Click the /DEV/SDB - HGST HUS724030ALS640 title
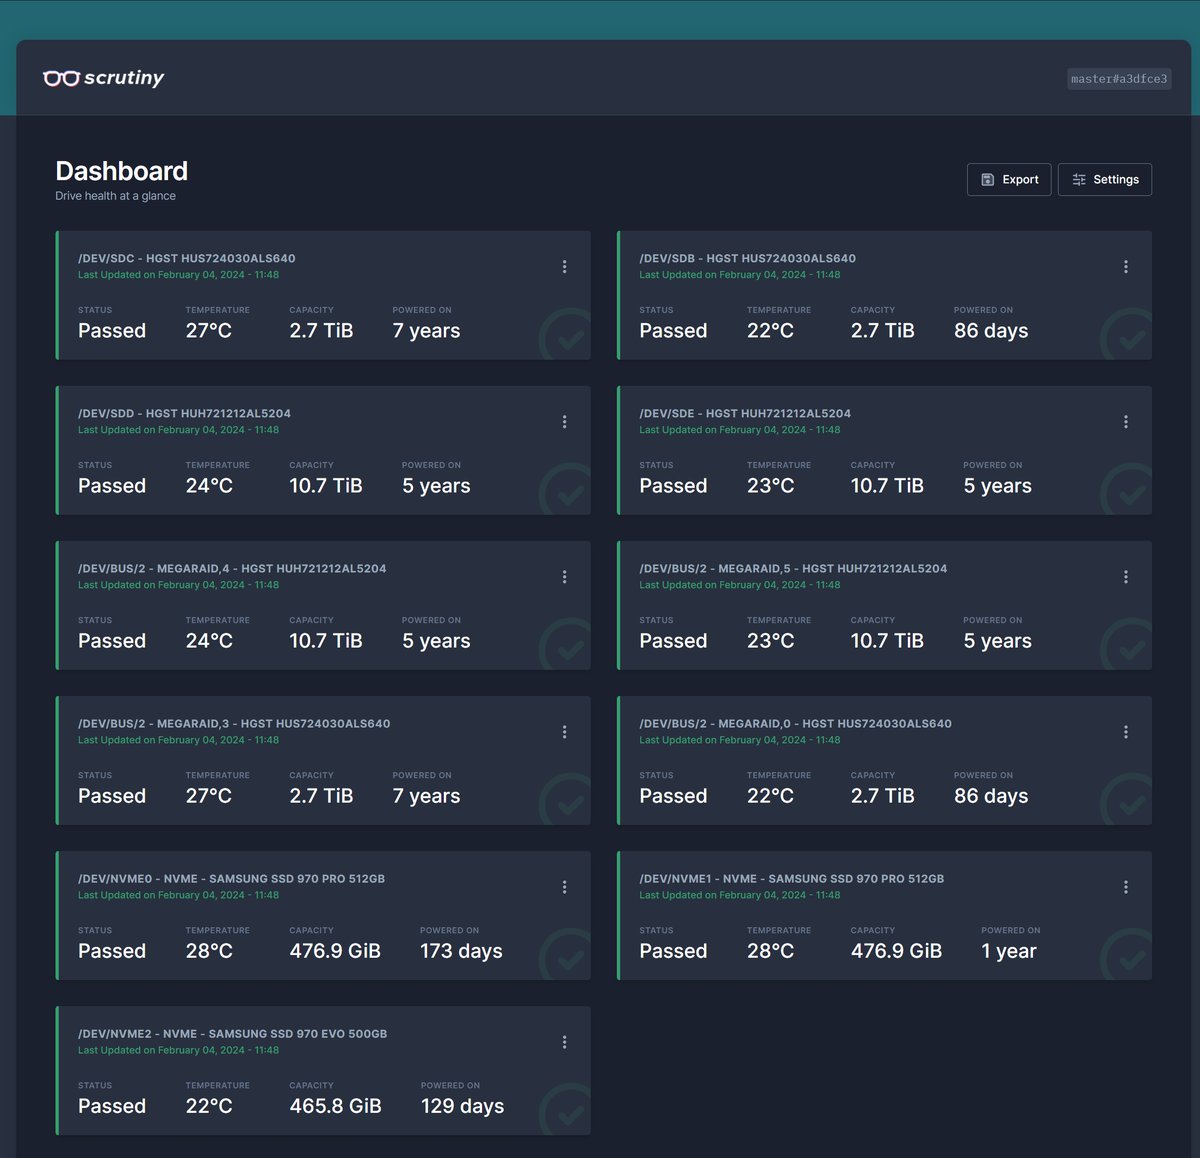The height and width of the screenshot is (1158, 1200). tap(748, 258)
